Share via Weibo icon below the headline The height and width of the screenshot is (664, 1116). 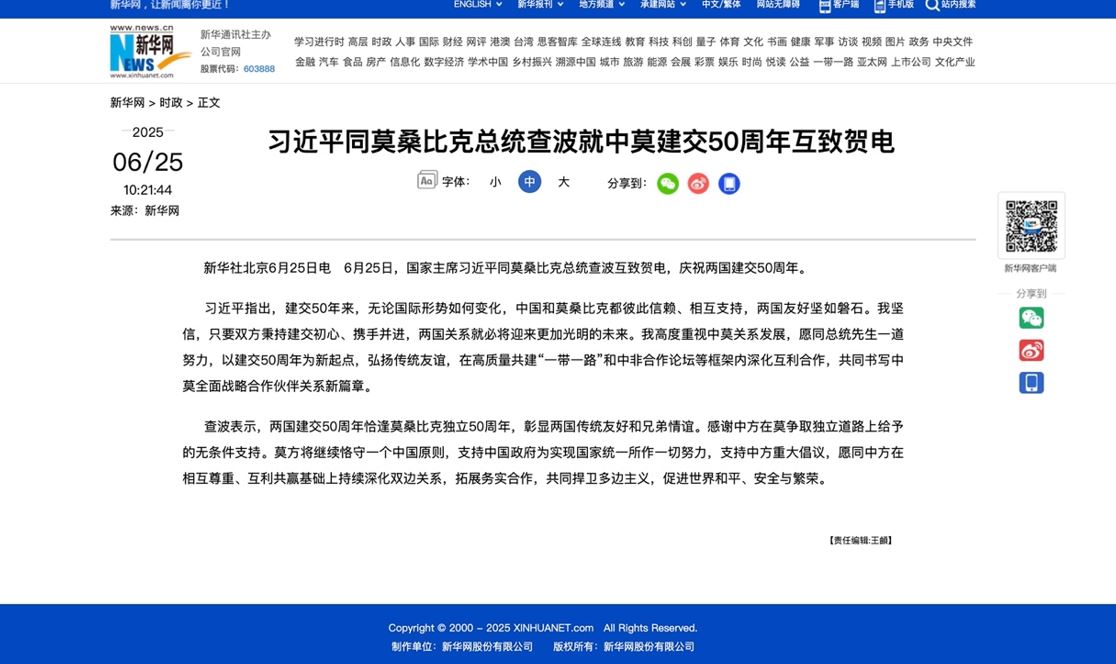(698, 184)
